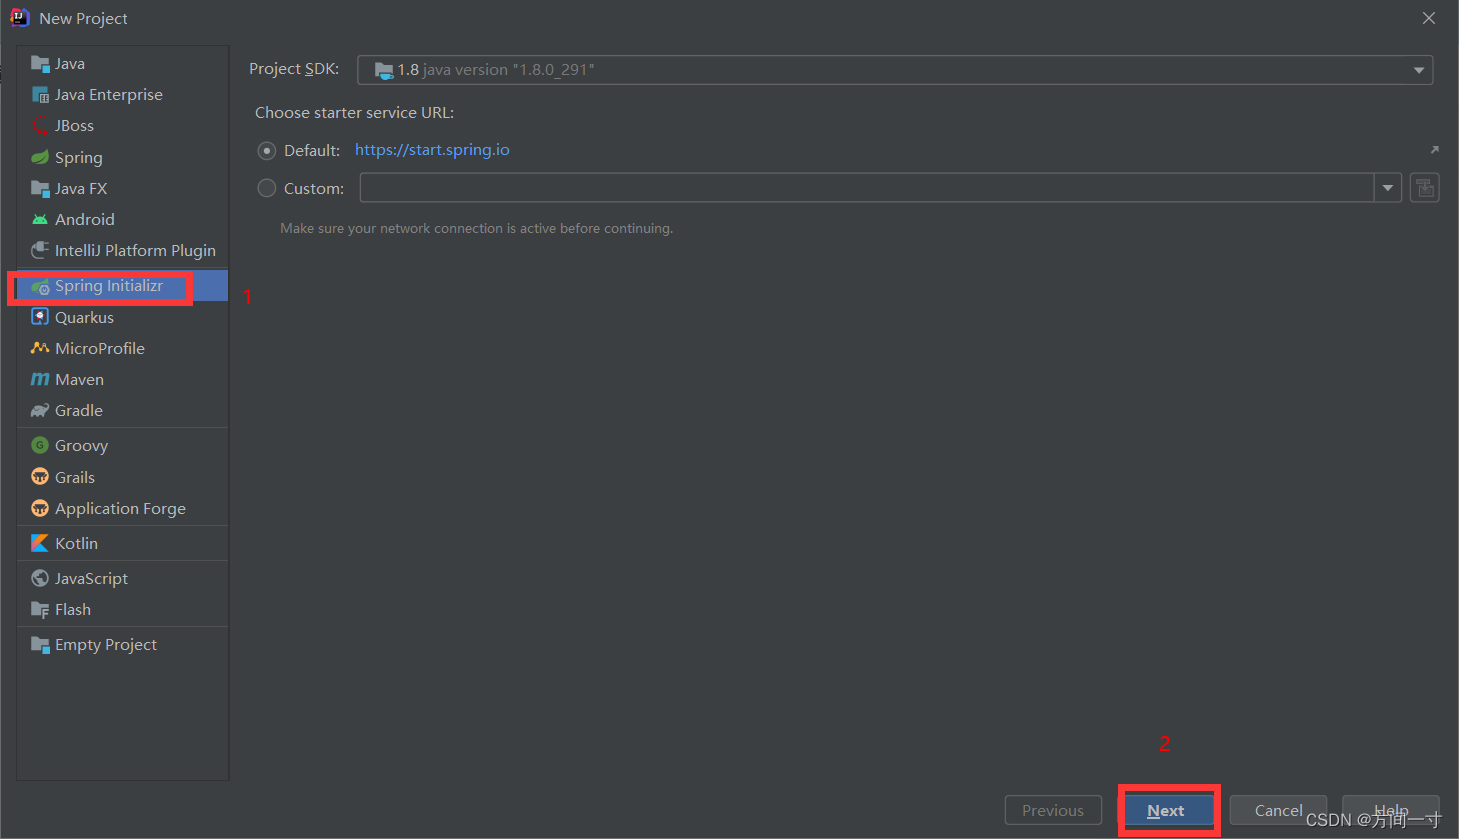Click the Java FX folder icon
Image resolution: width=1459 pixels, height=839 pixels.
point(40,189)
